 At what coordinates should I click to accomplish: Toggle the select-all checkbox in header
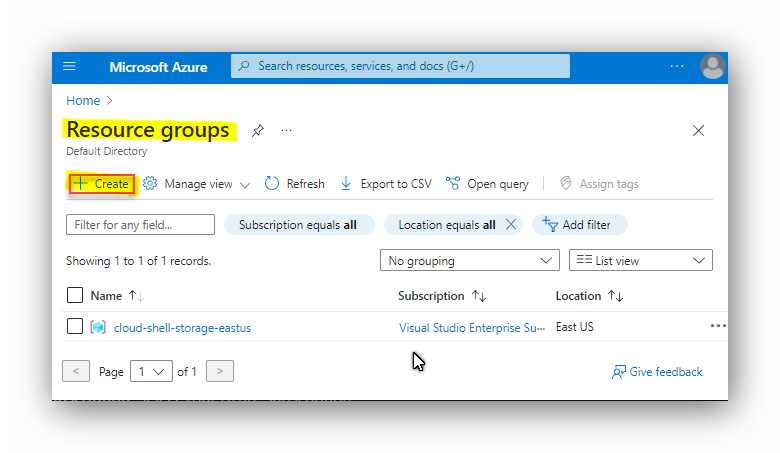(75, 296)
